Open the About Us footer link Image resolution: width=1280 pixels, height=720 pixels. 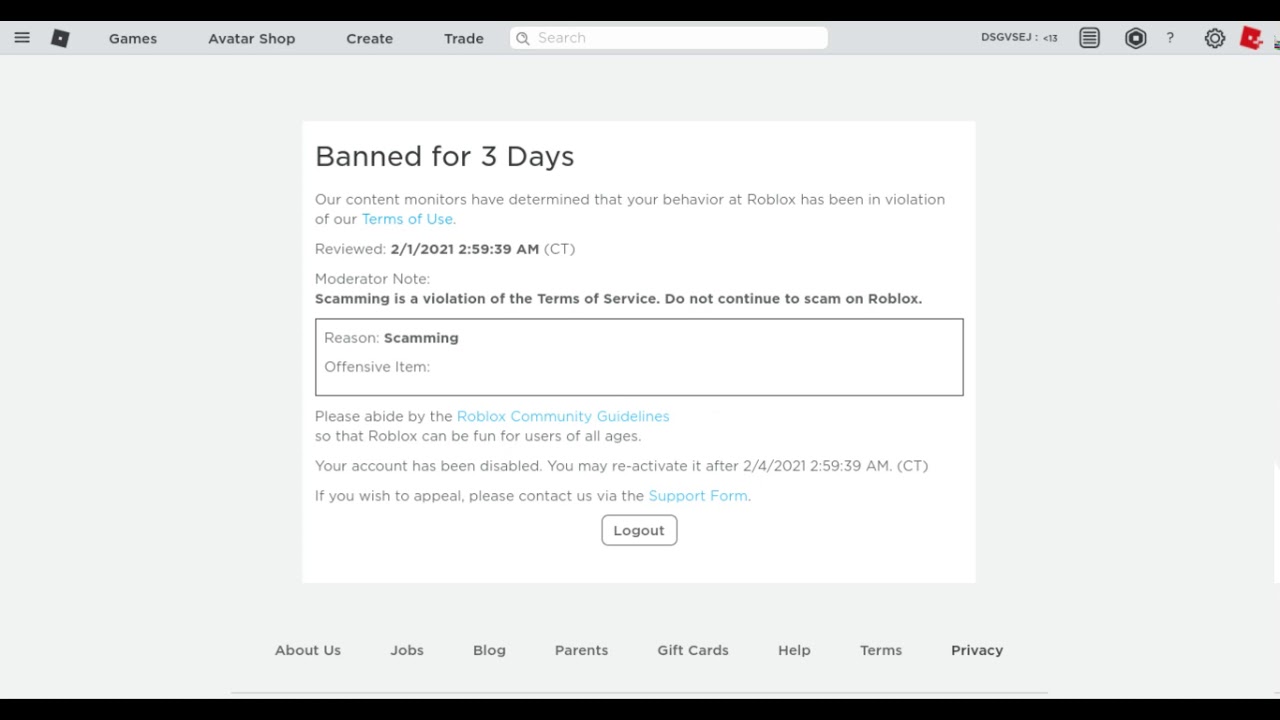point(308,650)
